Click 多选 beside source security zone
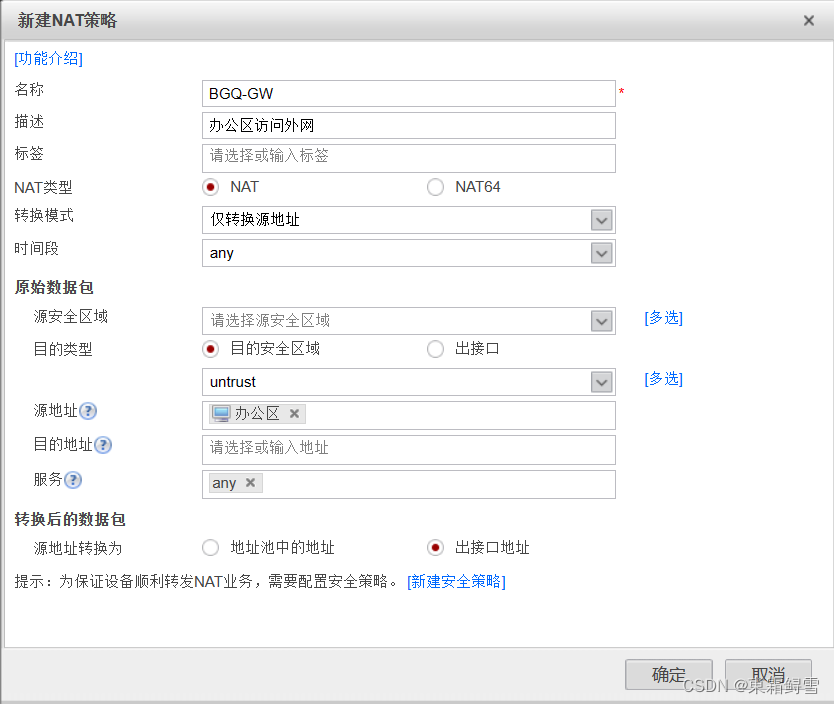The width and height of the screenshot is (834, 704). click(x=663, y=318)
